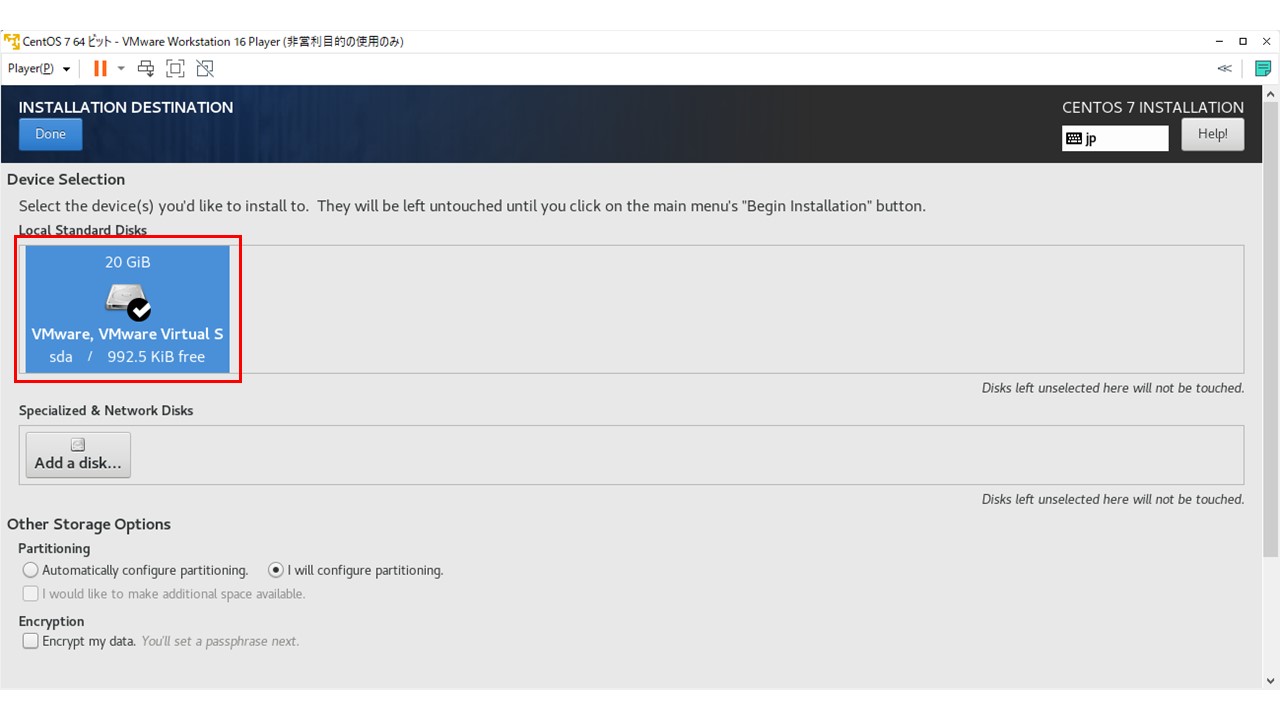Pause the virtual machine via pause icon
Image resolution: width=1280 pixels, height=720 pixels.
(100, 68)
